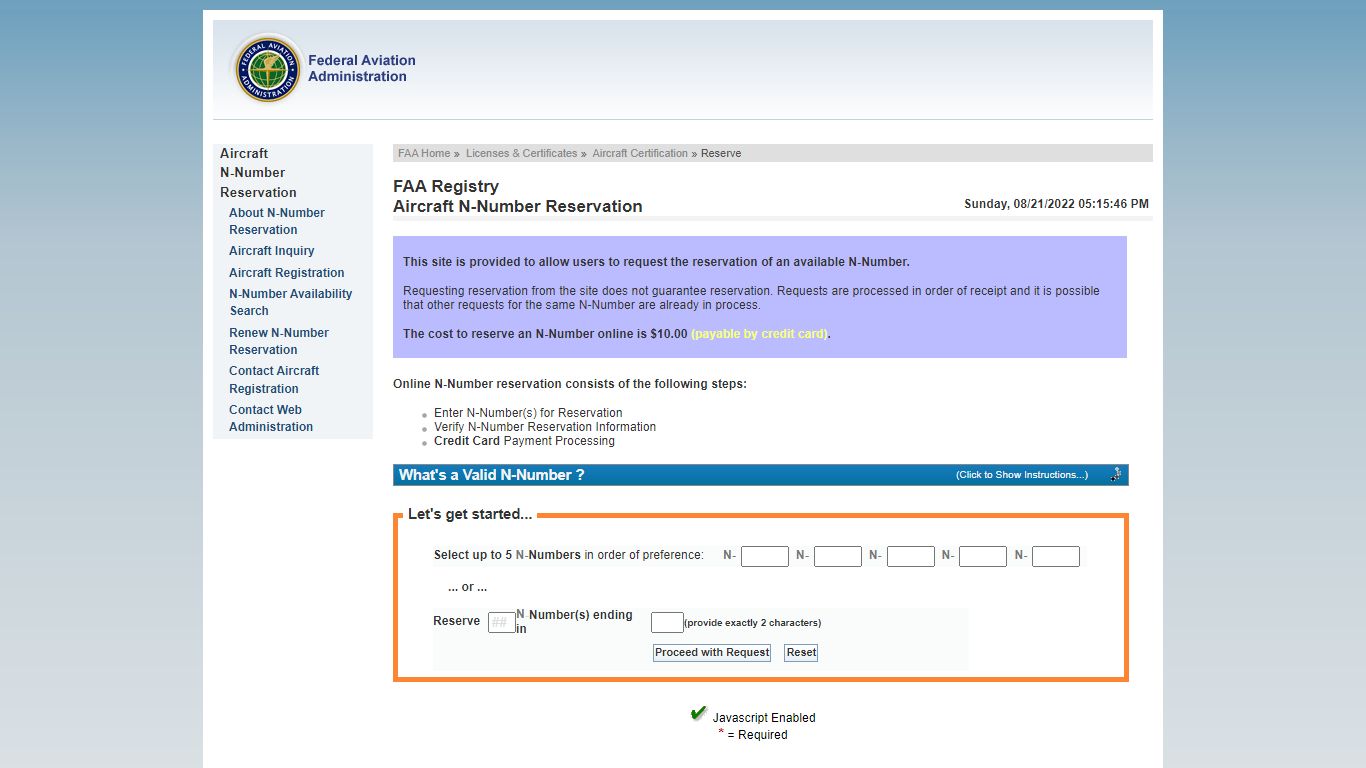Click the 'Credit Card Payment Processing' step
Screen dimensions: 1366x768
[x=524, y=441]
